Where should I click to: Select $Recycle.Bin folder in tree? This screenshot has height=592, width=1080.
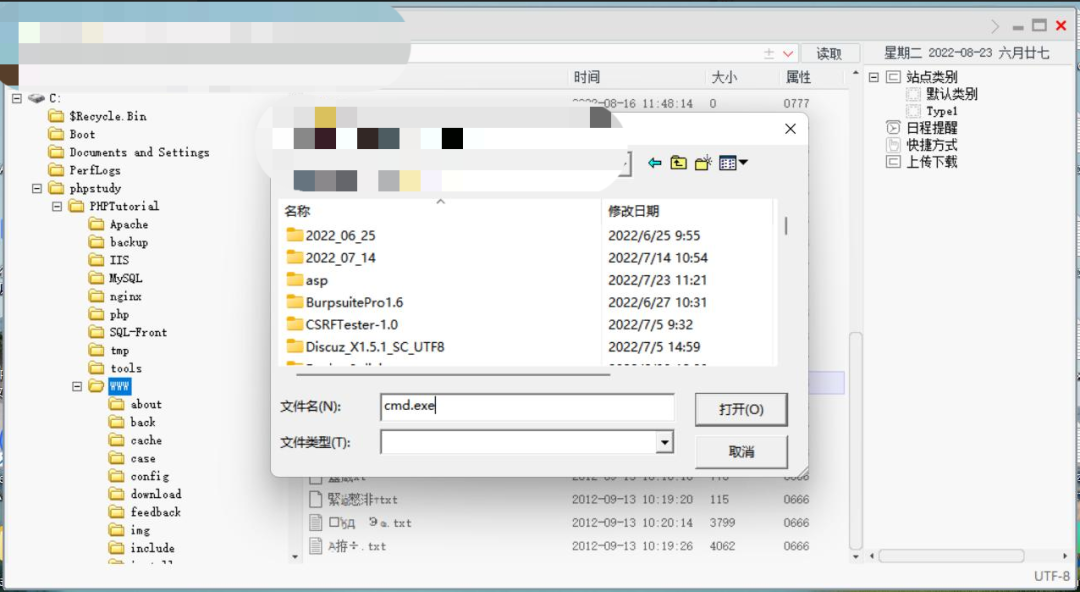(x=98, y=116)
